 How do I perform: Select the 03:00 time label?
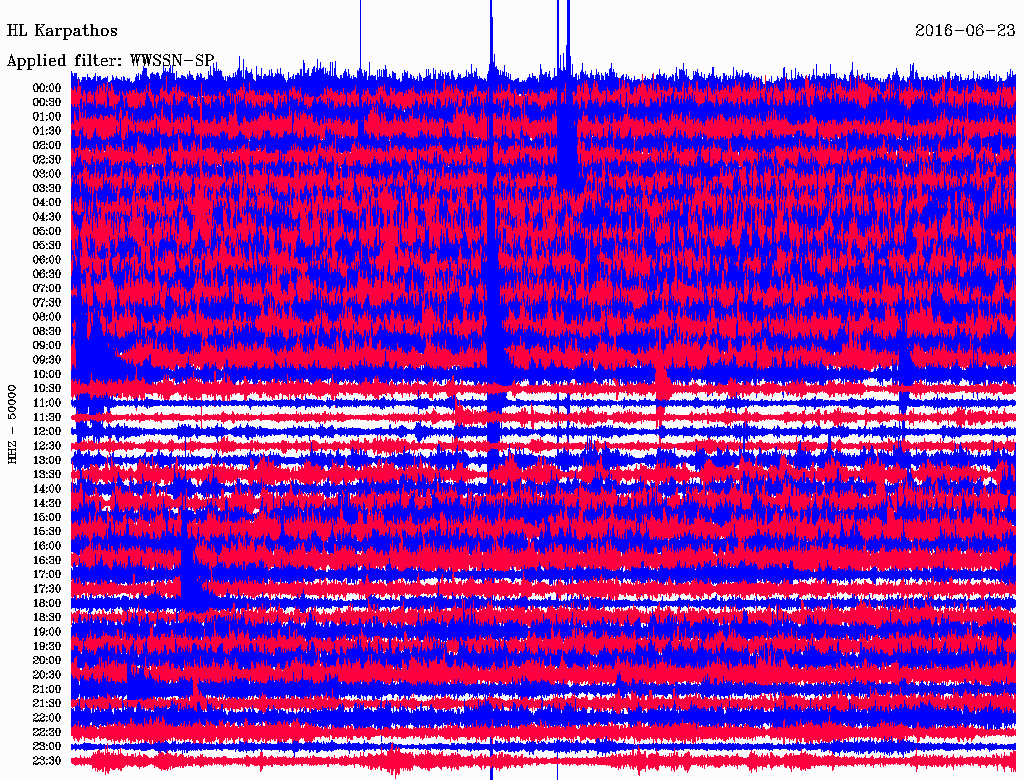47,174
